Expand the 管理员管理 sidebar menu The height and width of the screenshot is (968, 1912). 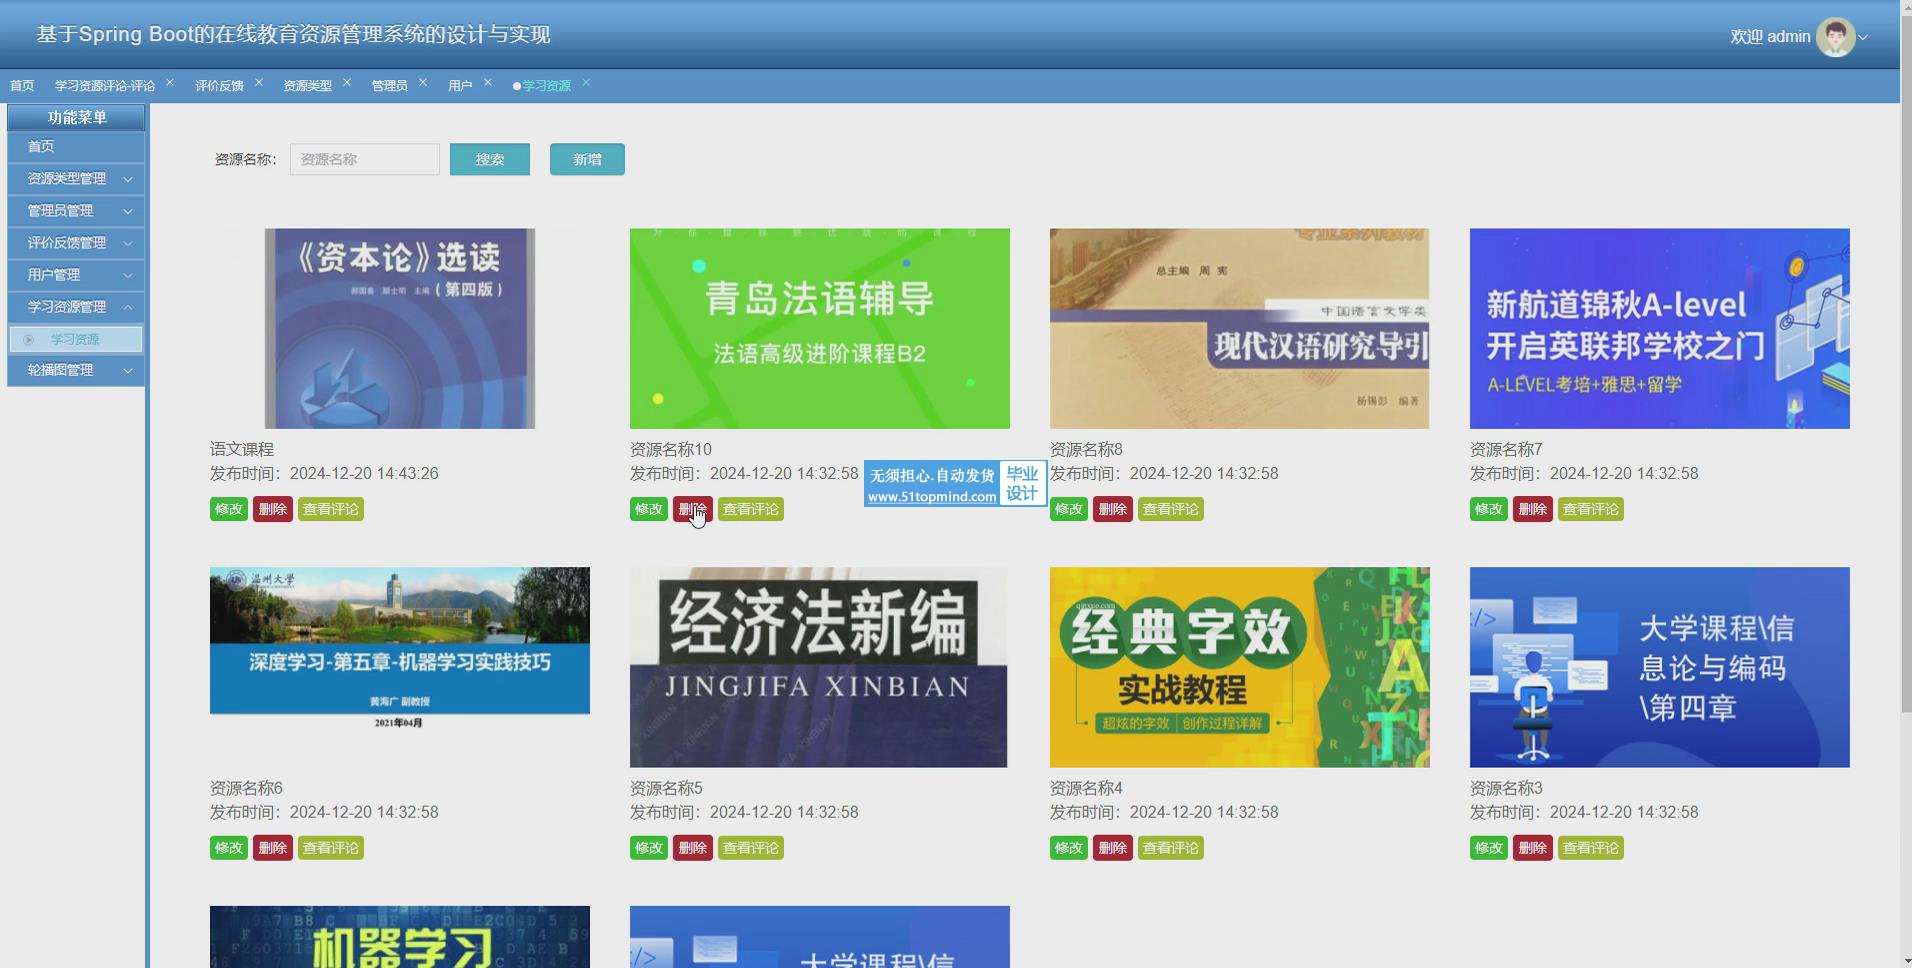pyautogui.click(x=76, y=211)
